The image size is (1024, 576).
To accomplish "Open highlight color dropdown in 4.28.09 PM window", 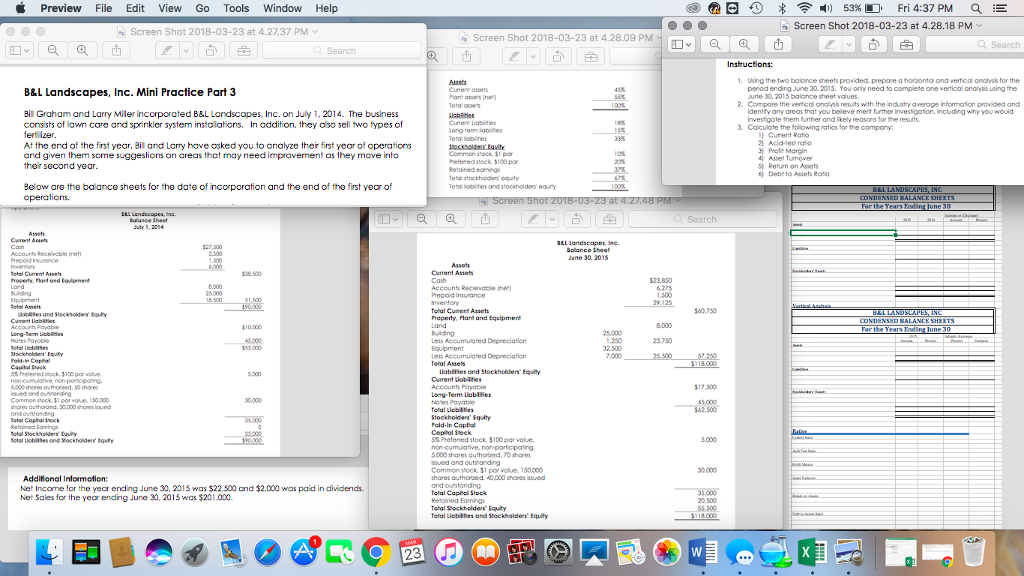I will 533,57.
